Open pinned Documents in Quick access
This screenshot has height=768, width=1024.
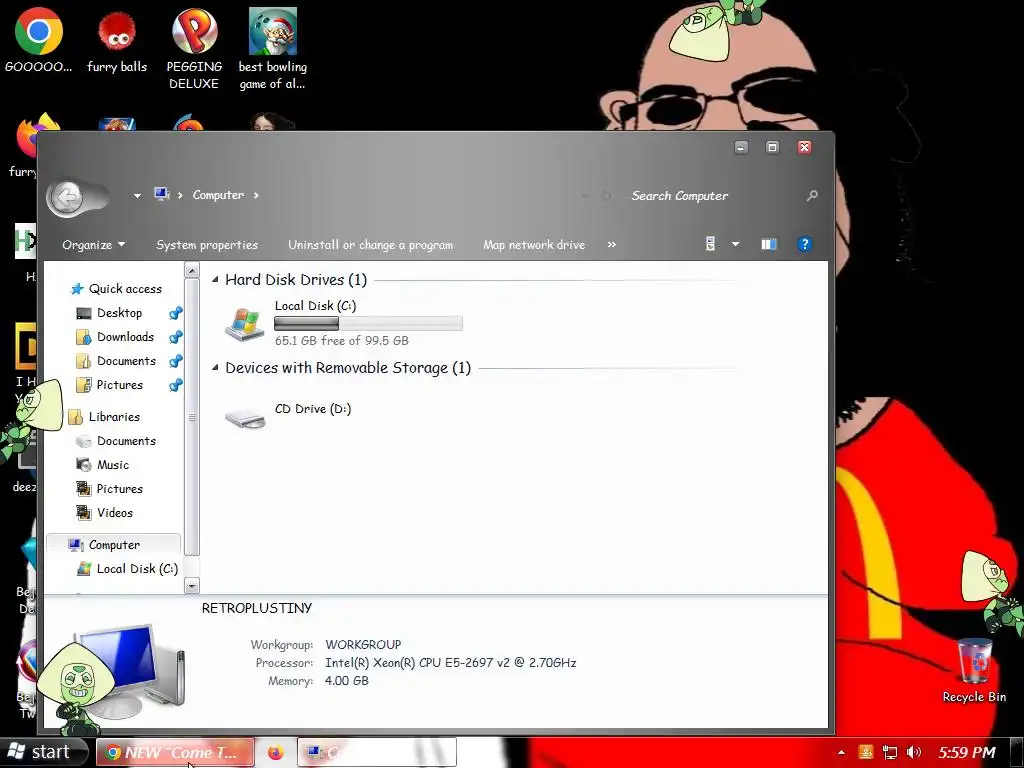pos(116,361)
